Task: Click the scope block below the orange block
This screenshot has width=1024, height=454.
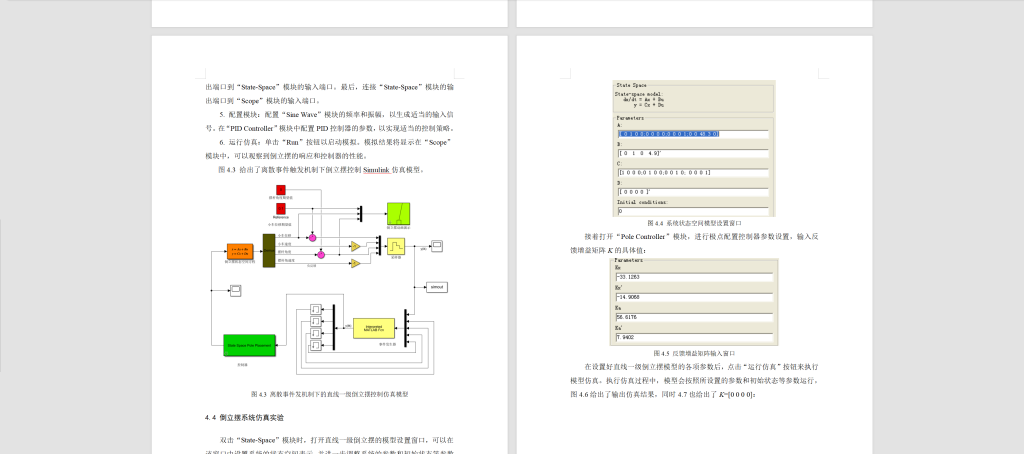Action: coord(236,289)
